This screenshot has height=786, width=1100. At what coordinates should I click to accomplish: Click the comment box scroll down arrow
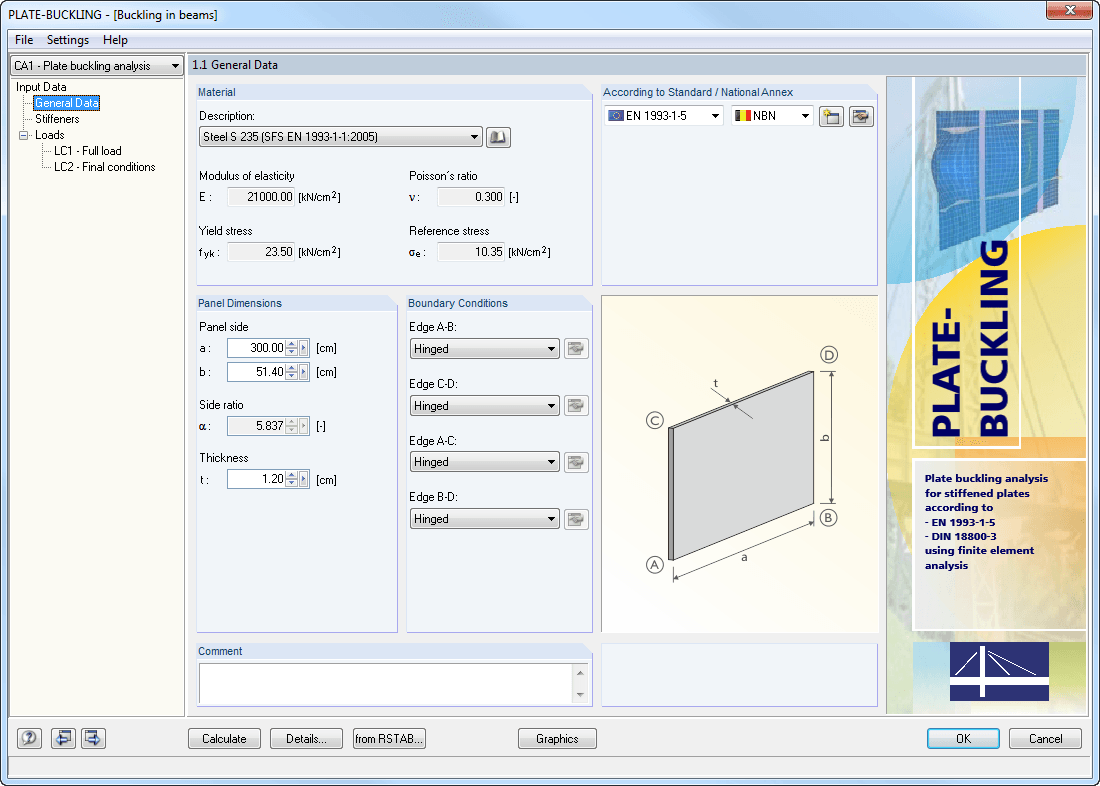pos(580,695)
